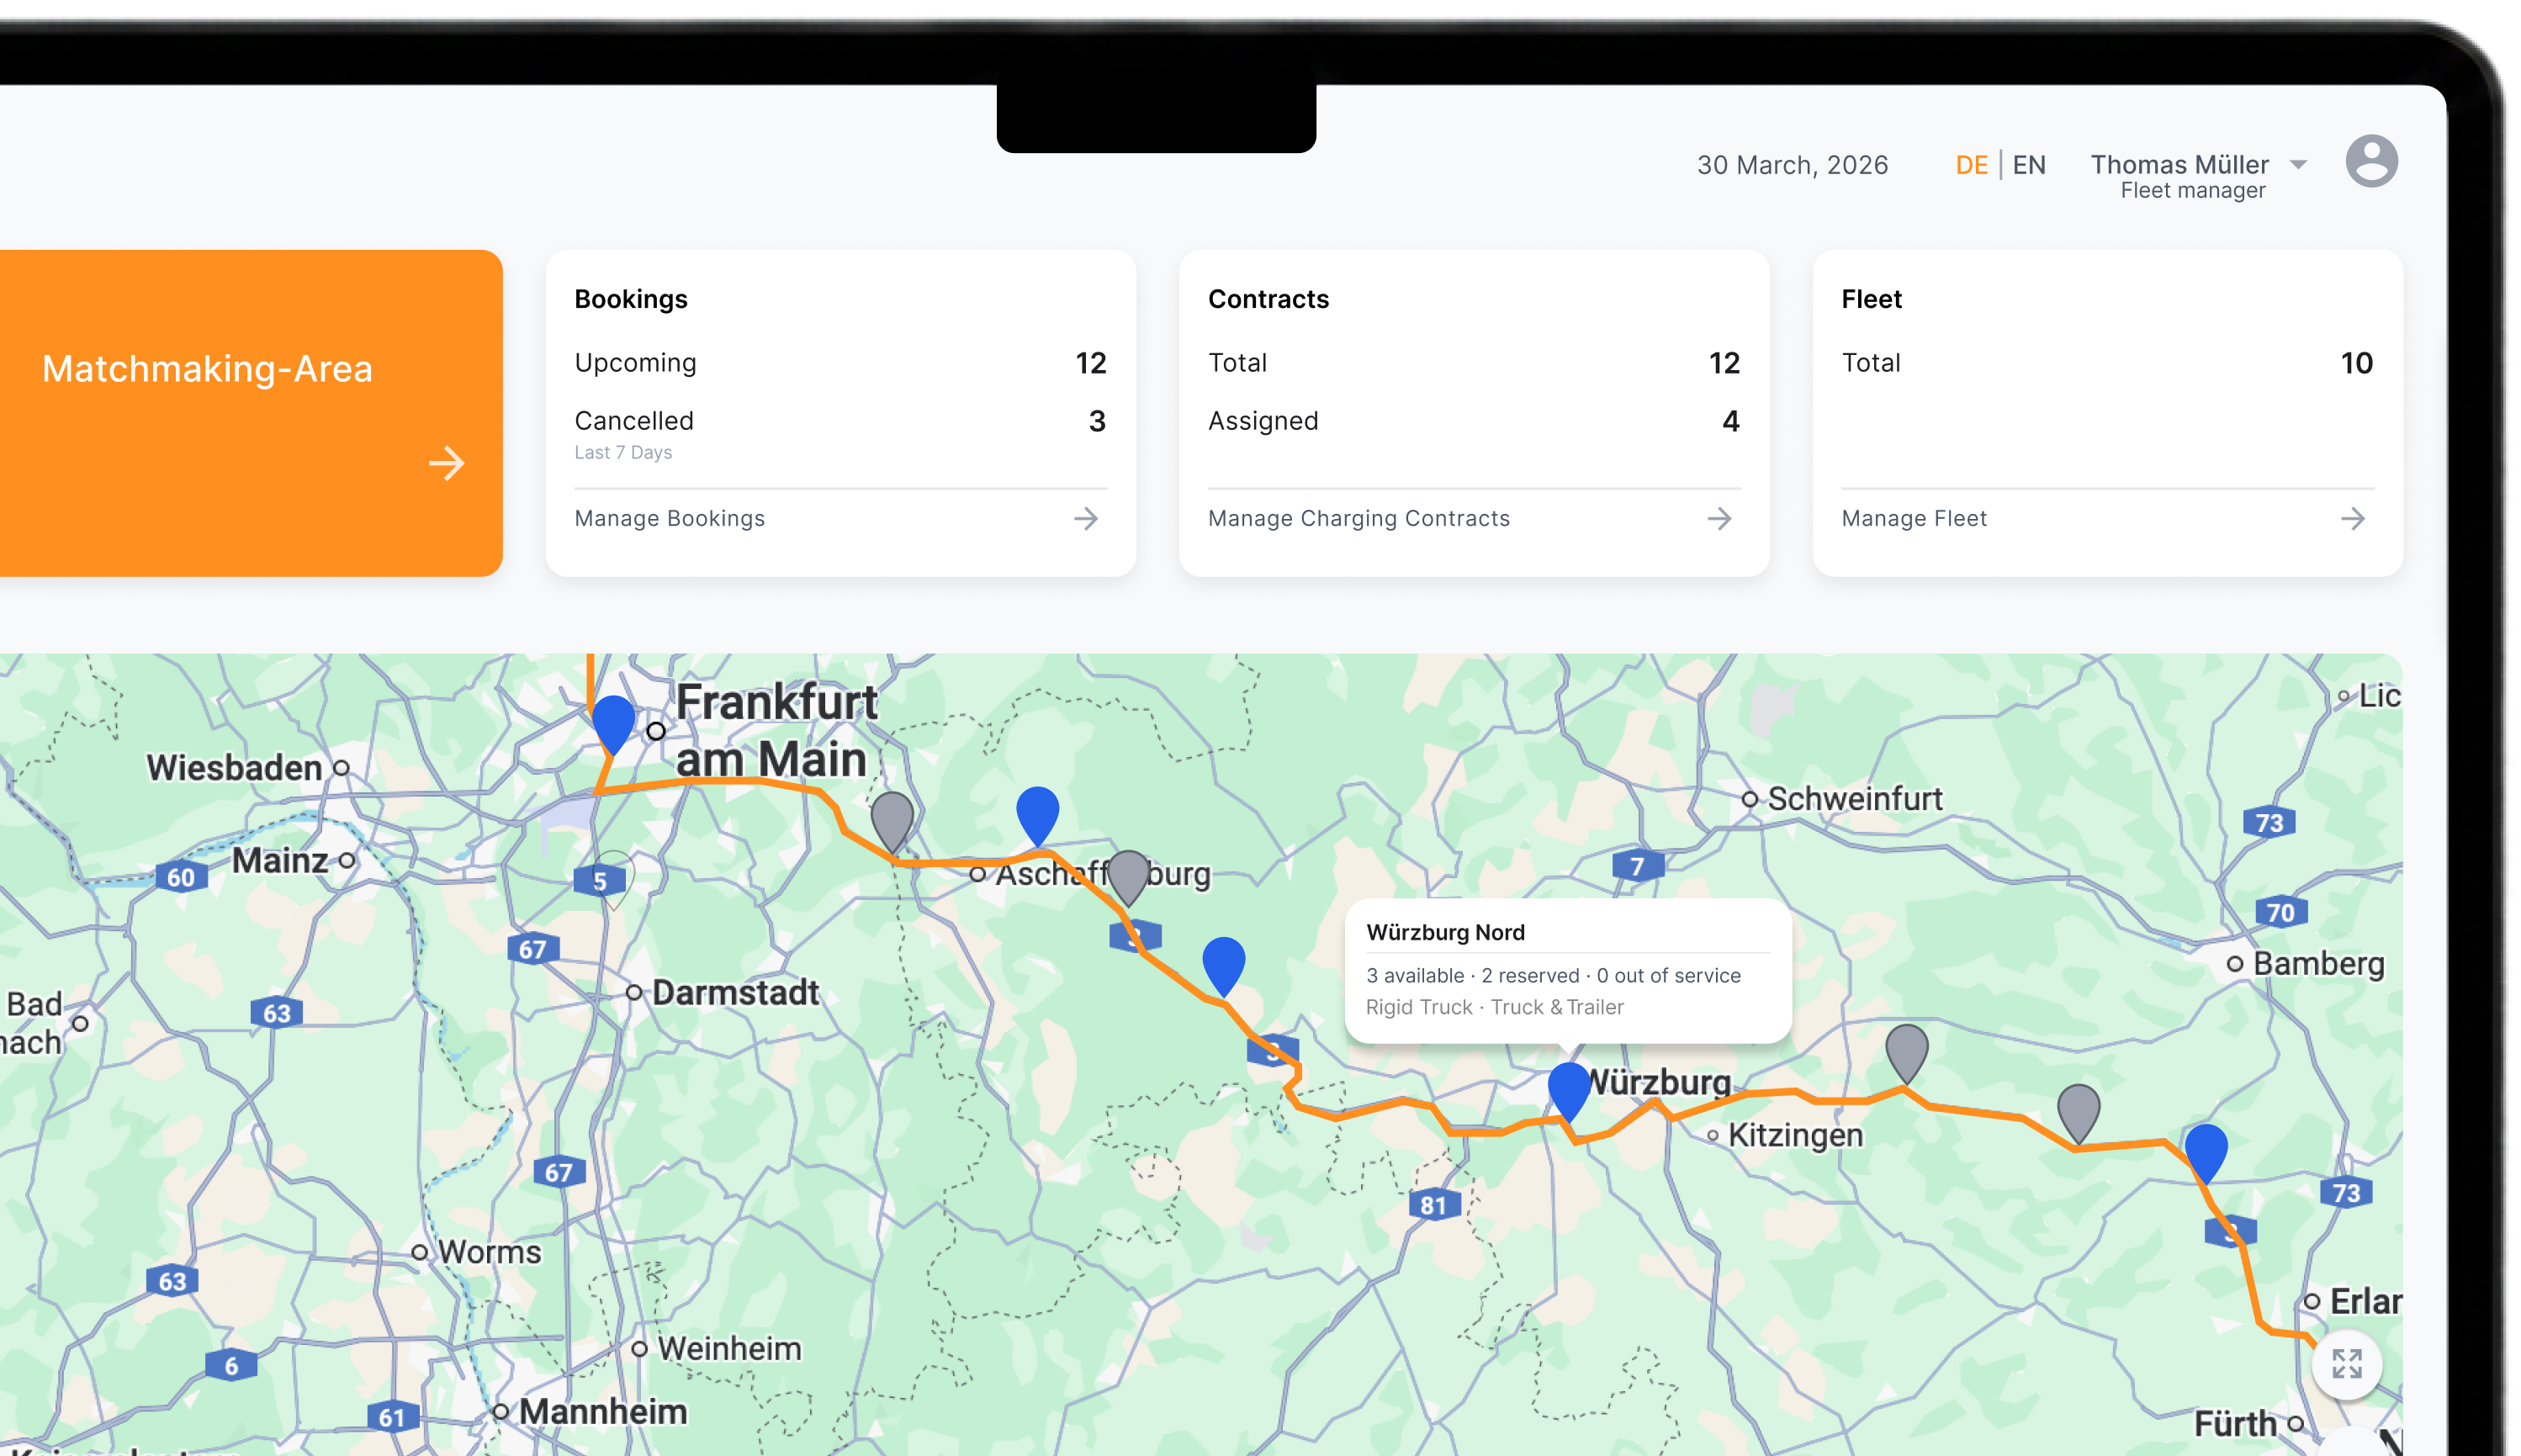Click the arrow next to Manage Bookings
Viewport: 2521px width, 1456px height.
click(x=1085, y=518)
